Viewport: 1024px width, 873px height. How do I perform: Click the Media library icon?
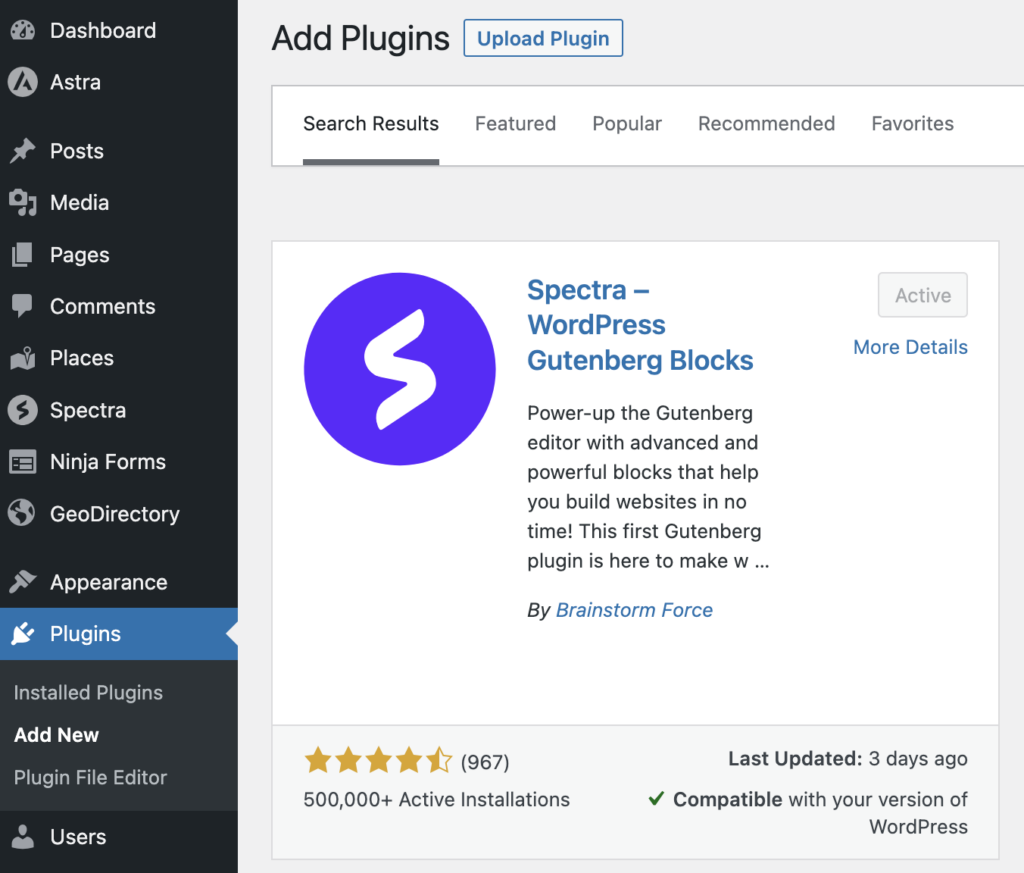22,203
